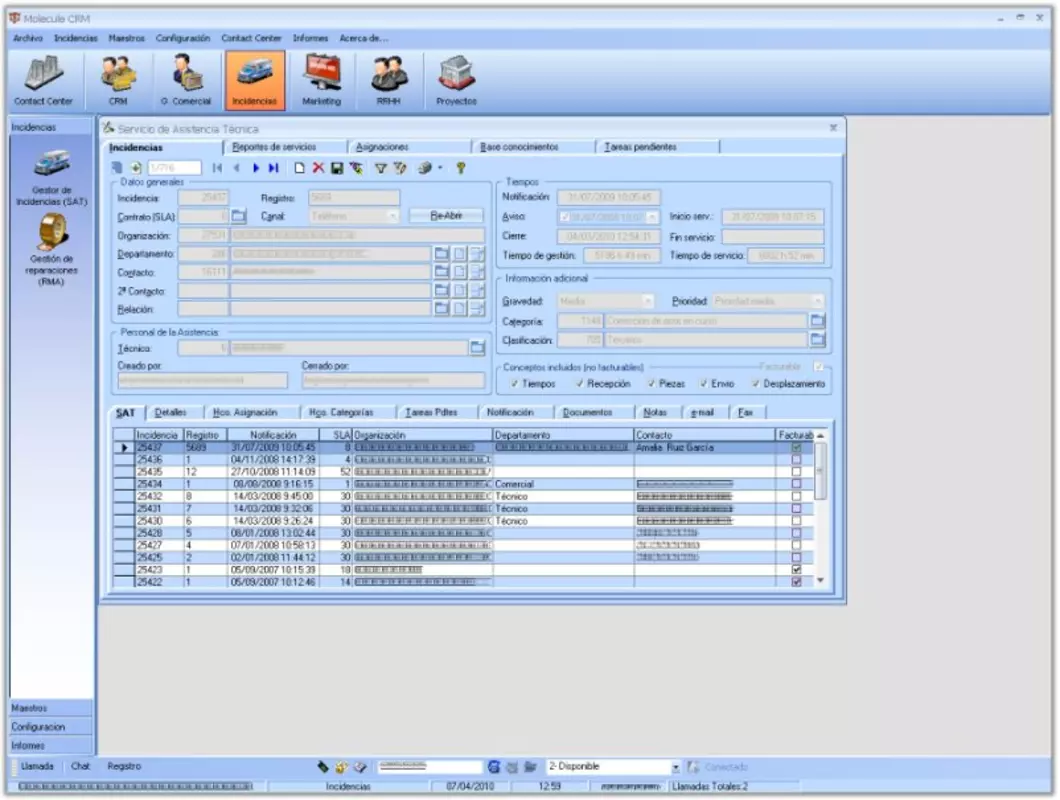Click the incident grid vertical scrollbar
1060x800 pixels.
(x=820, y=508)
